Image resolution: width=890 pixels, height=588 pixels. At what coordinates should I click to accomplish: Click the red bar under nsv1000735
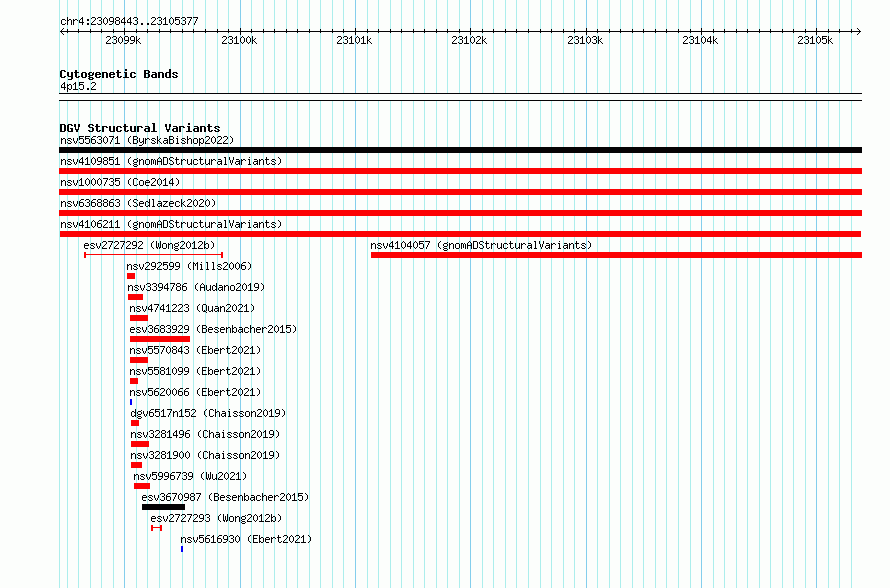460,192
